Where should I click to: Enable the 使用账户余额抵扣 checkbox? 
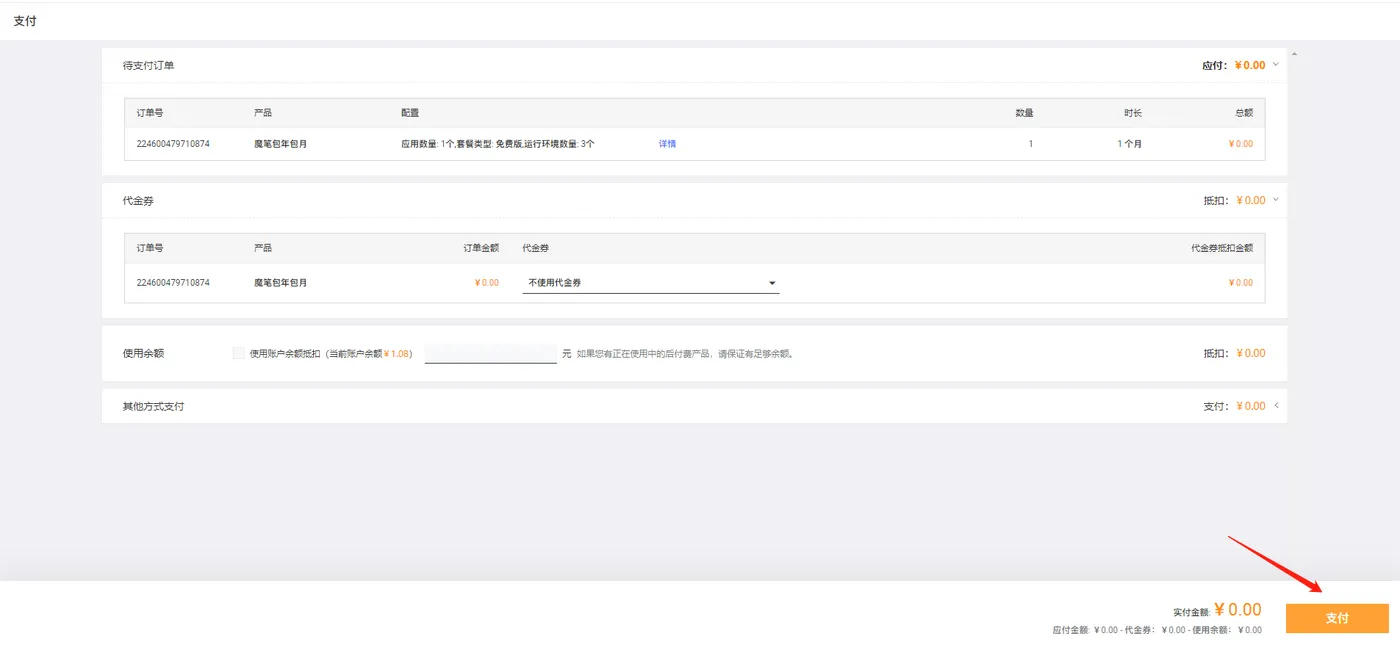click(238, 353)
